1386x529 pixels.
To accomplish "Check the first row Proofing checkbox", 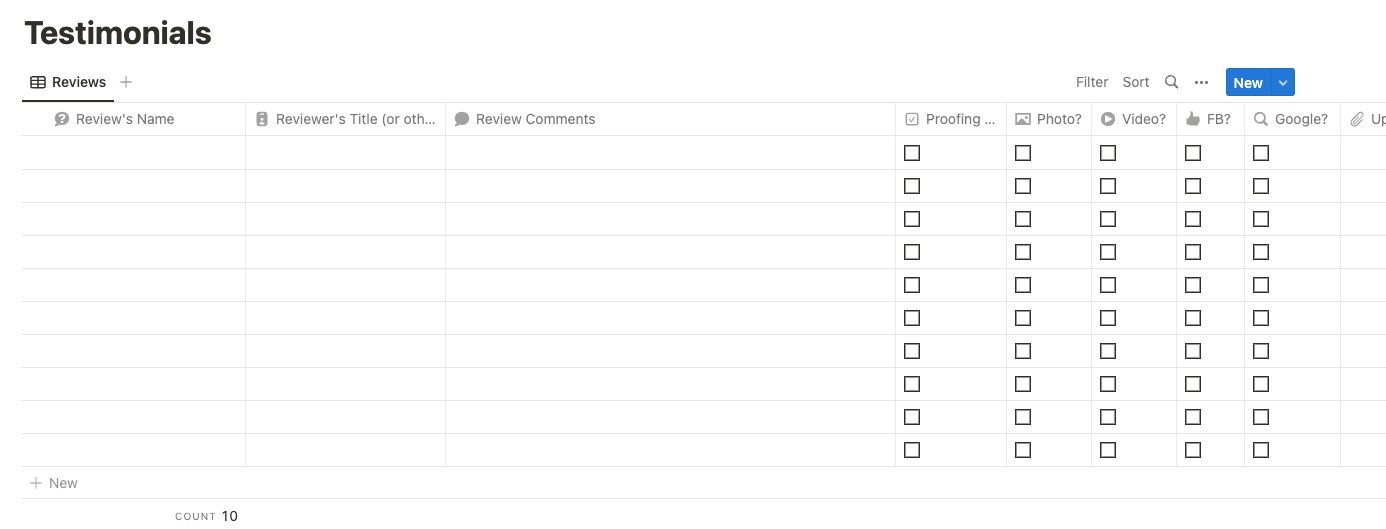I will tap(912, 153).
